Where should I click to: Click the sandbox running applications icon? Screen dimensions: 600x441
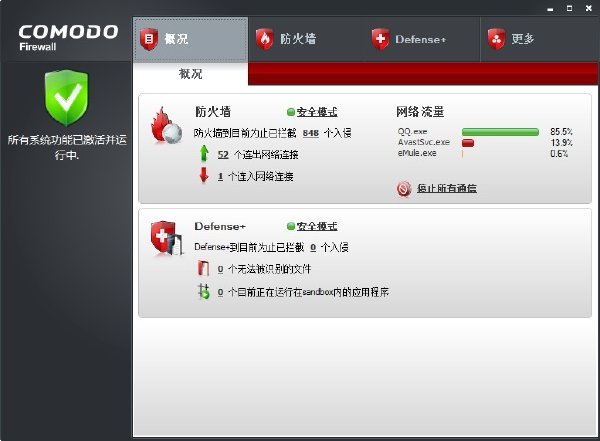pos(204,292)
